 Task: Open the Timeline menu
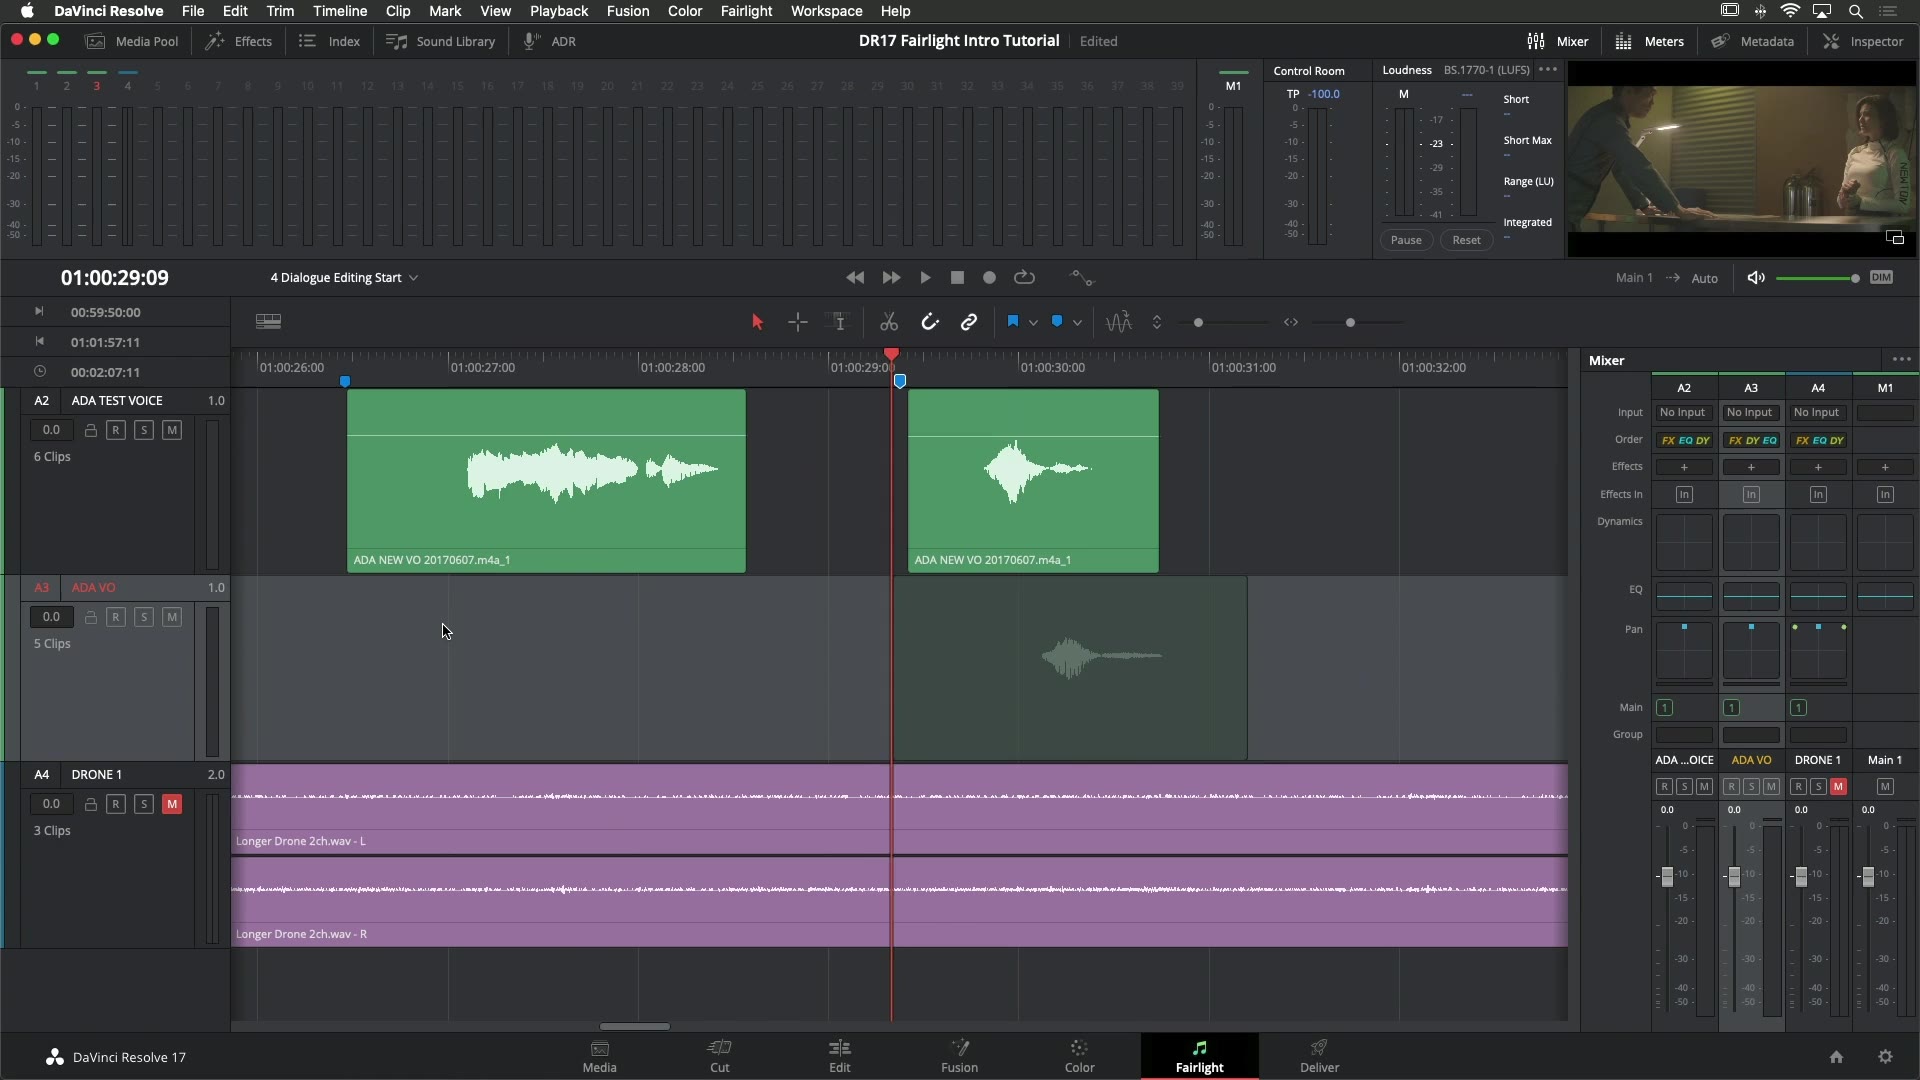(x=340, y=11)
